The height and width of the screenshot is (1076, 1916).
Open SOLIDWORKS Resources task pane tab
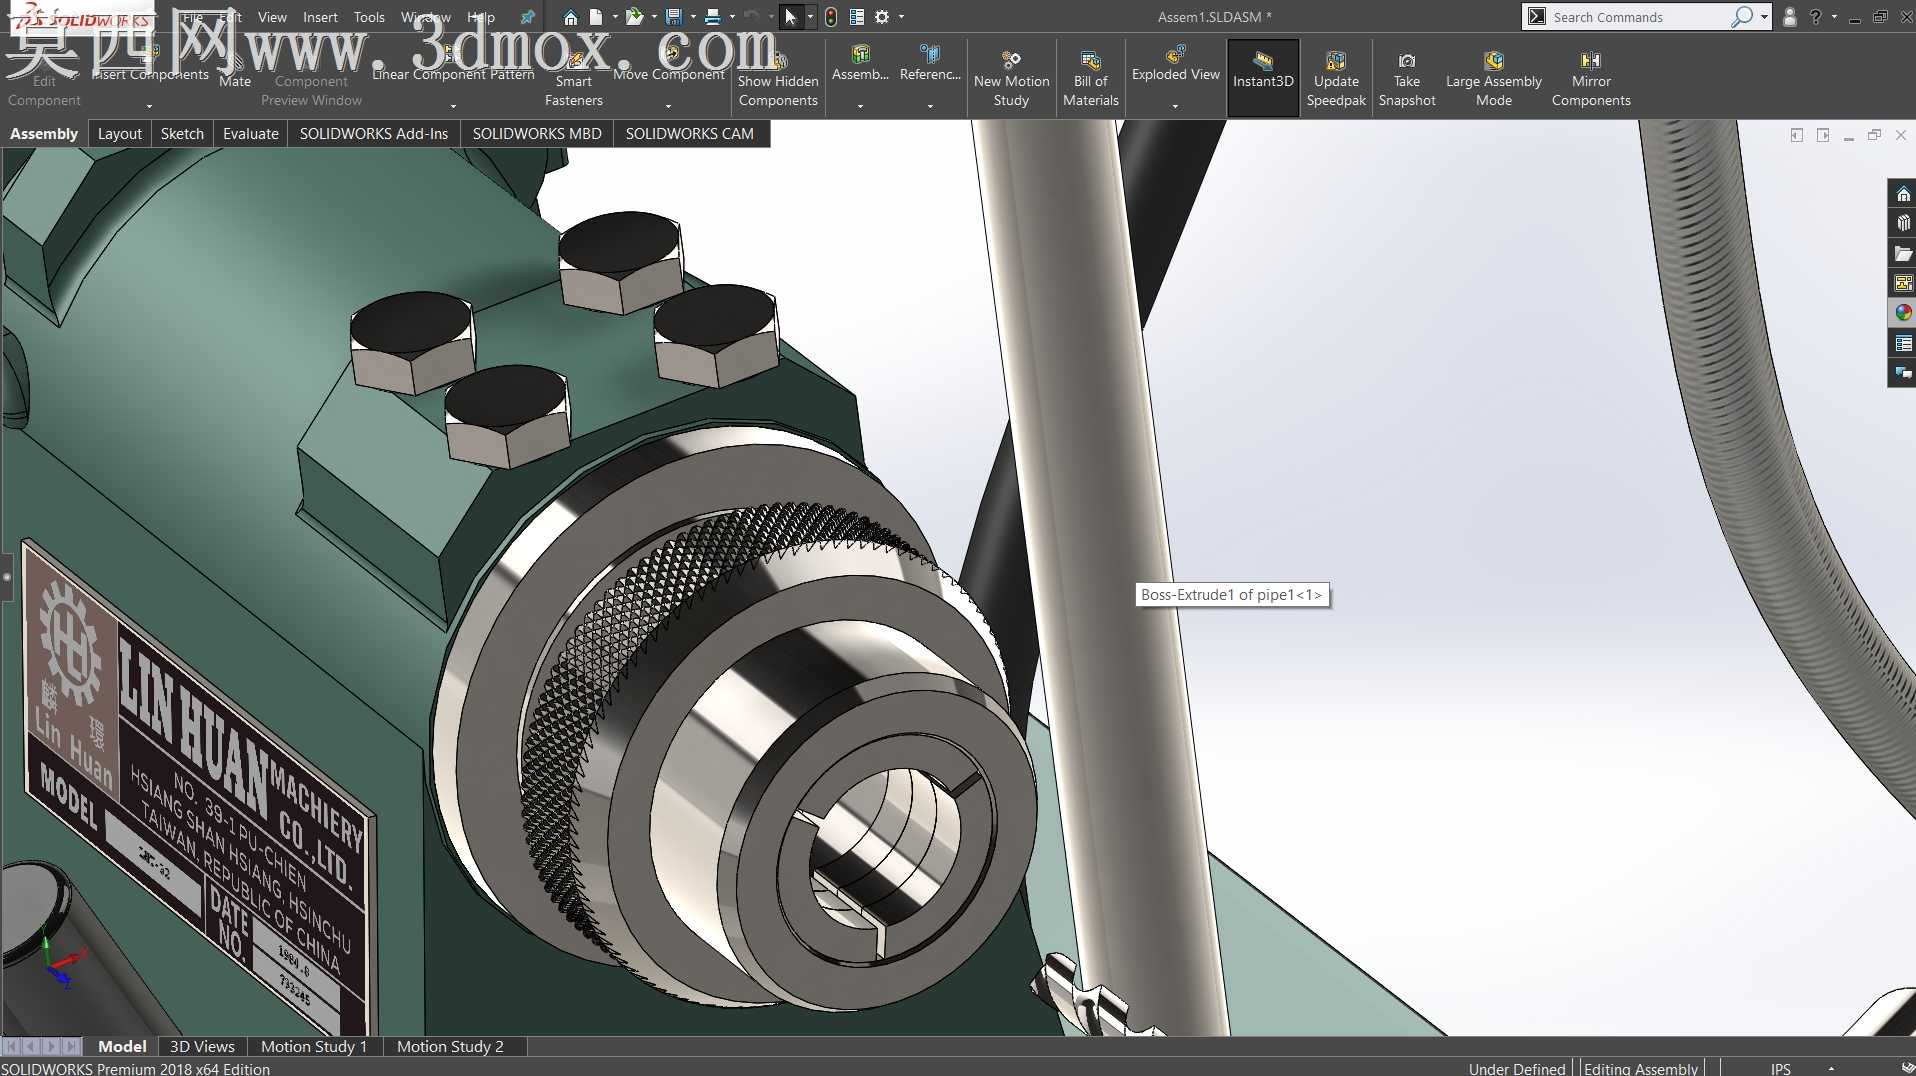1903,194
